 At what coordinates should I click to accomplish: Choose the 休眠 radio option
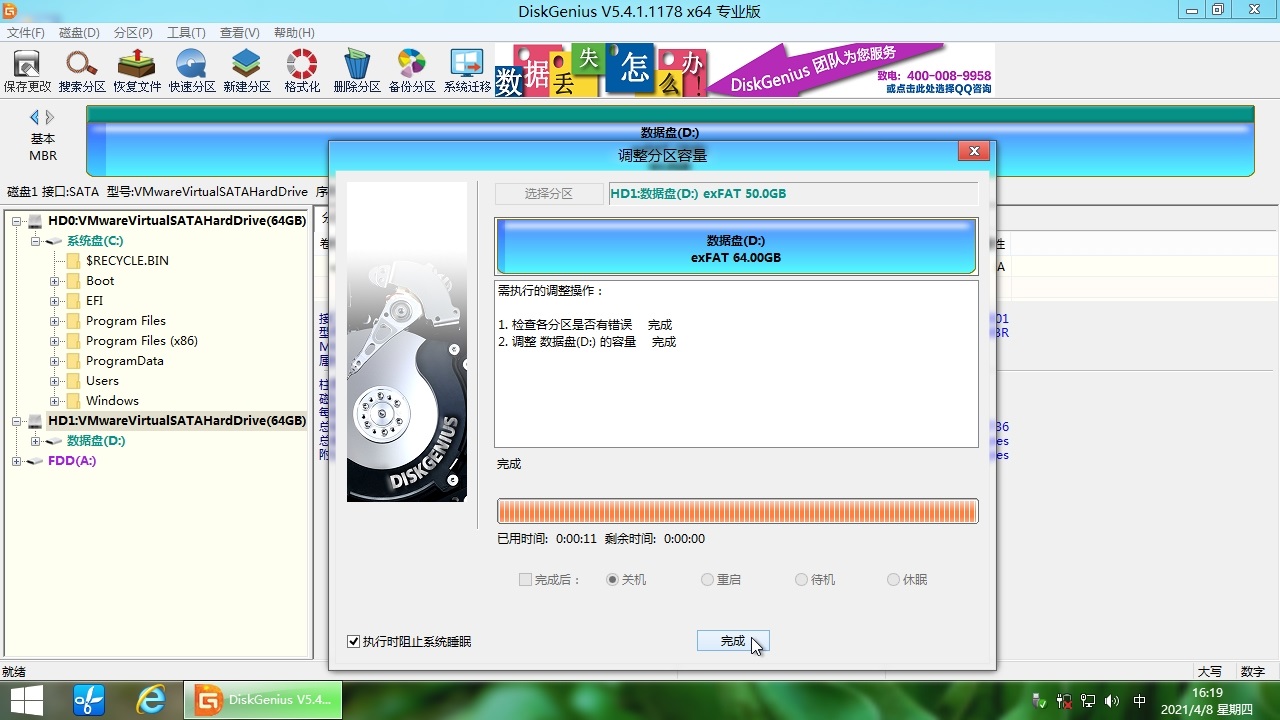click(x=892, y=579)
